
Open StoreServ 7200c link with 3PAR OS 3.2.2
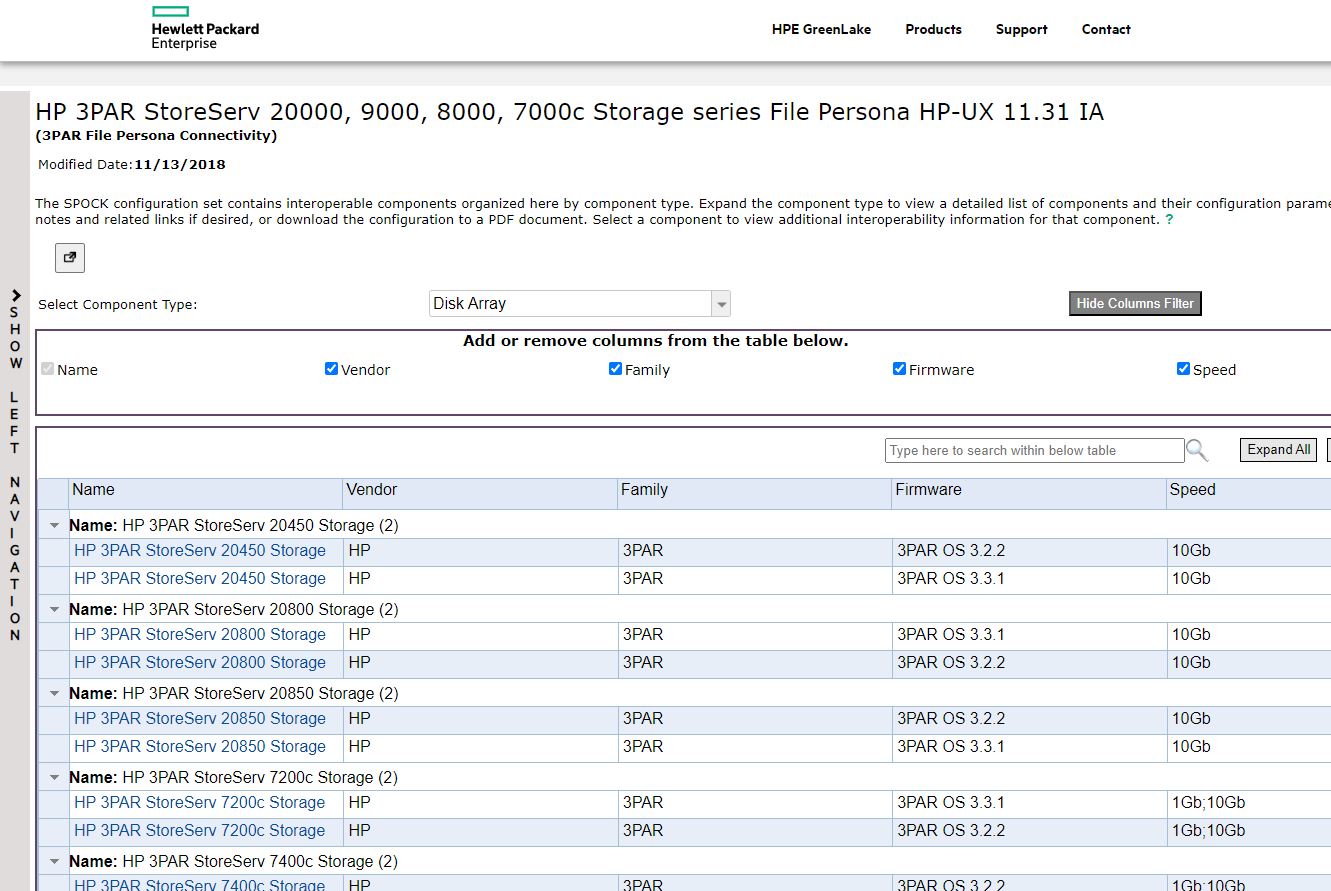(200, 831)
